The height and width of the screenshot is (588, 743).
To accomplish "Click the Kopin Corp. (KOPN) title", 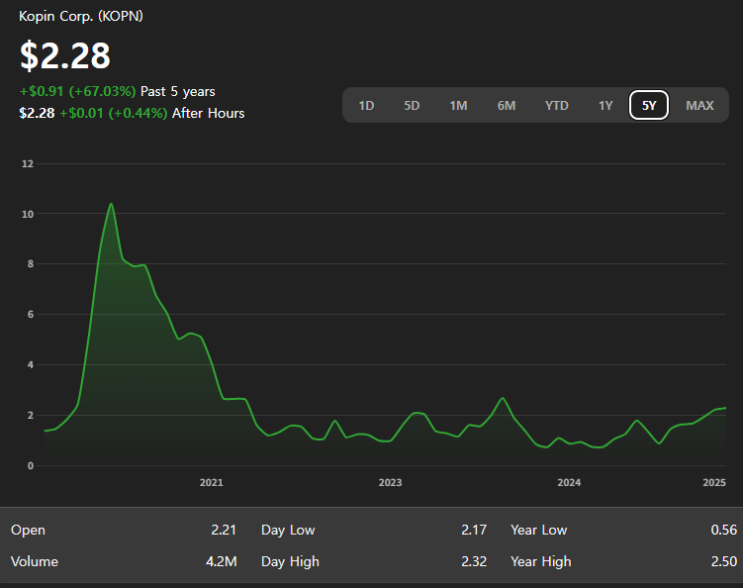I will [81, 16].
